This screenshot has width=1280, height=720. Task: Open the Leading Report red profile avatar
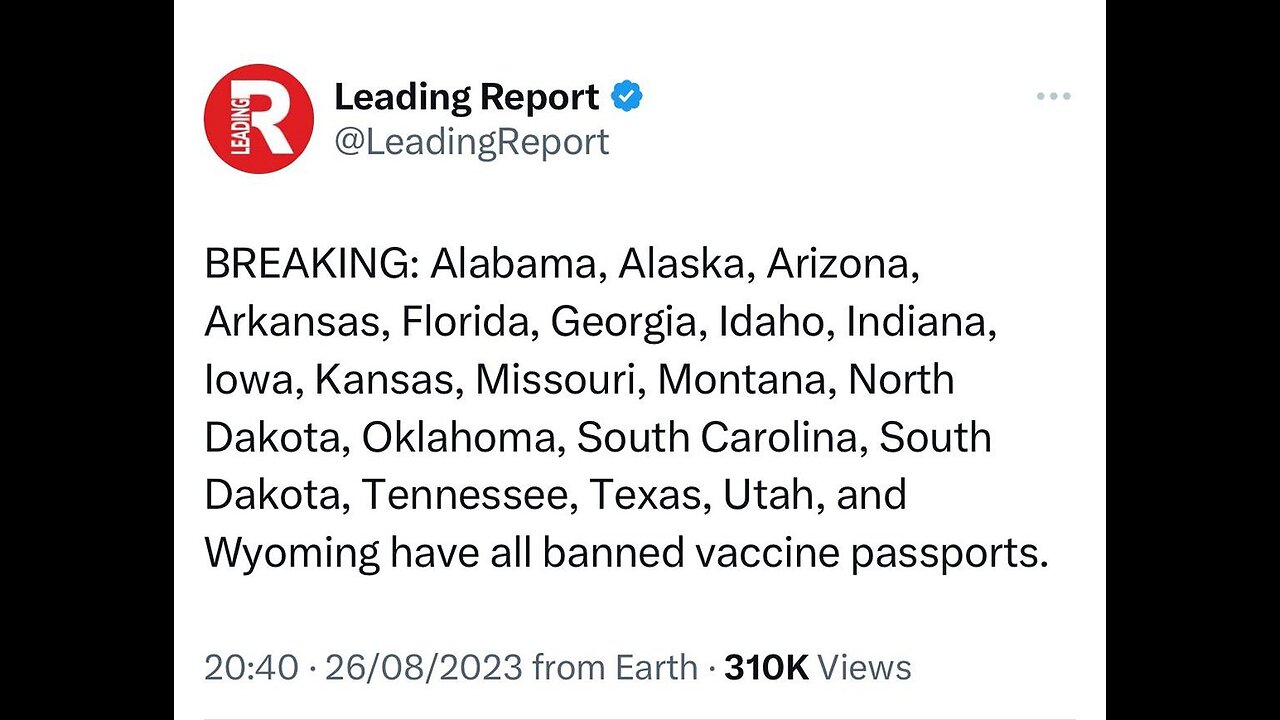(259, 119)
